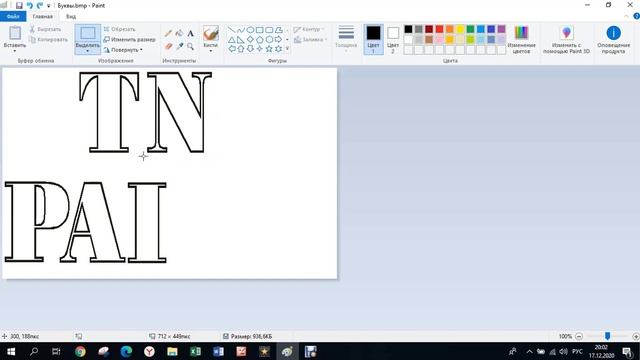640x360 pixels.
Task: Open Windows Start menu
Action: [x=11, y=351]
